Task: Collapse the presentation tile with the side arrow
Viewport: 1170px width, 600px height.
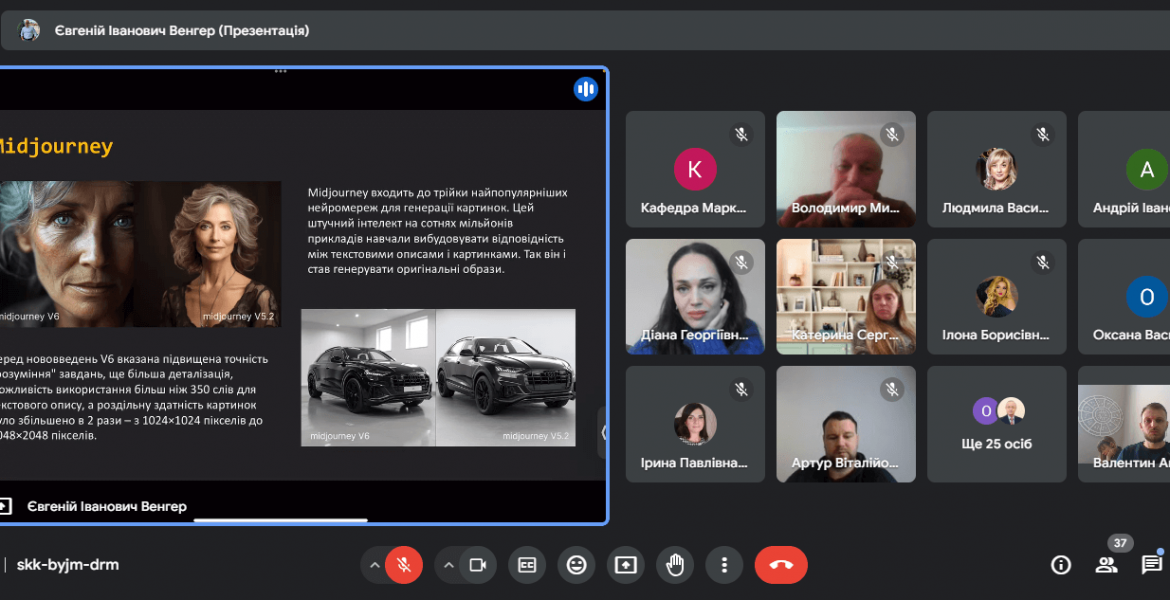Action: [603, 432]
